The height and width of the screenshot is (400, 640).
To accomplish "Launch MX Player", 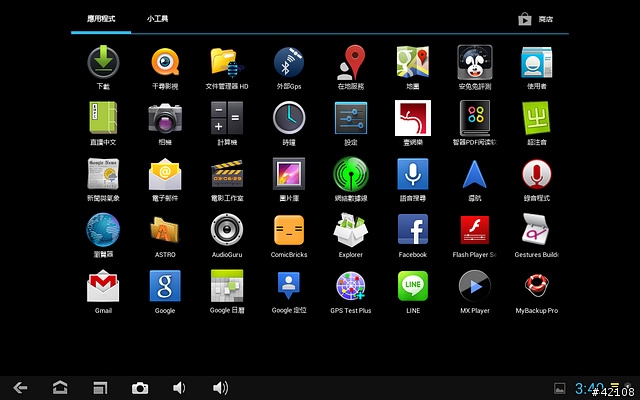I will (x=475, y=286).
